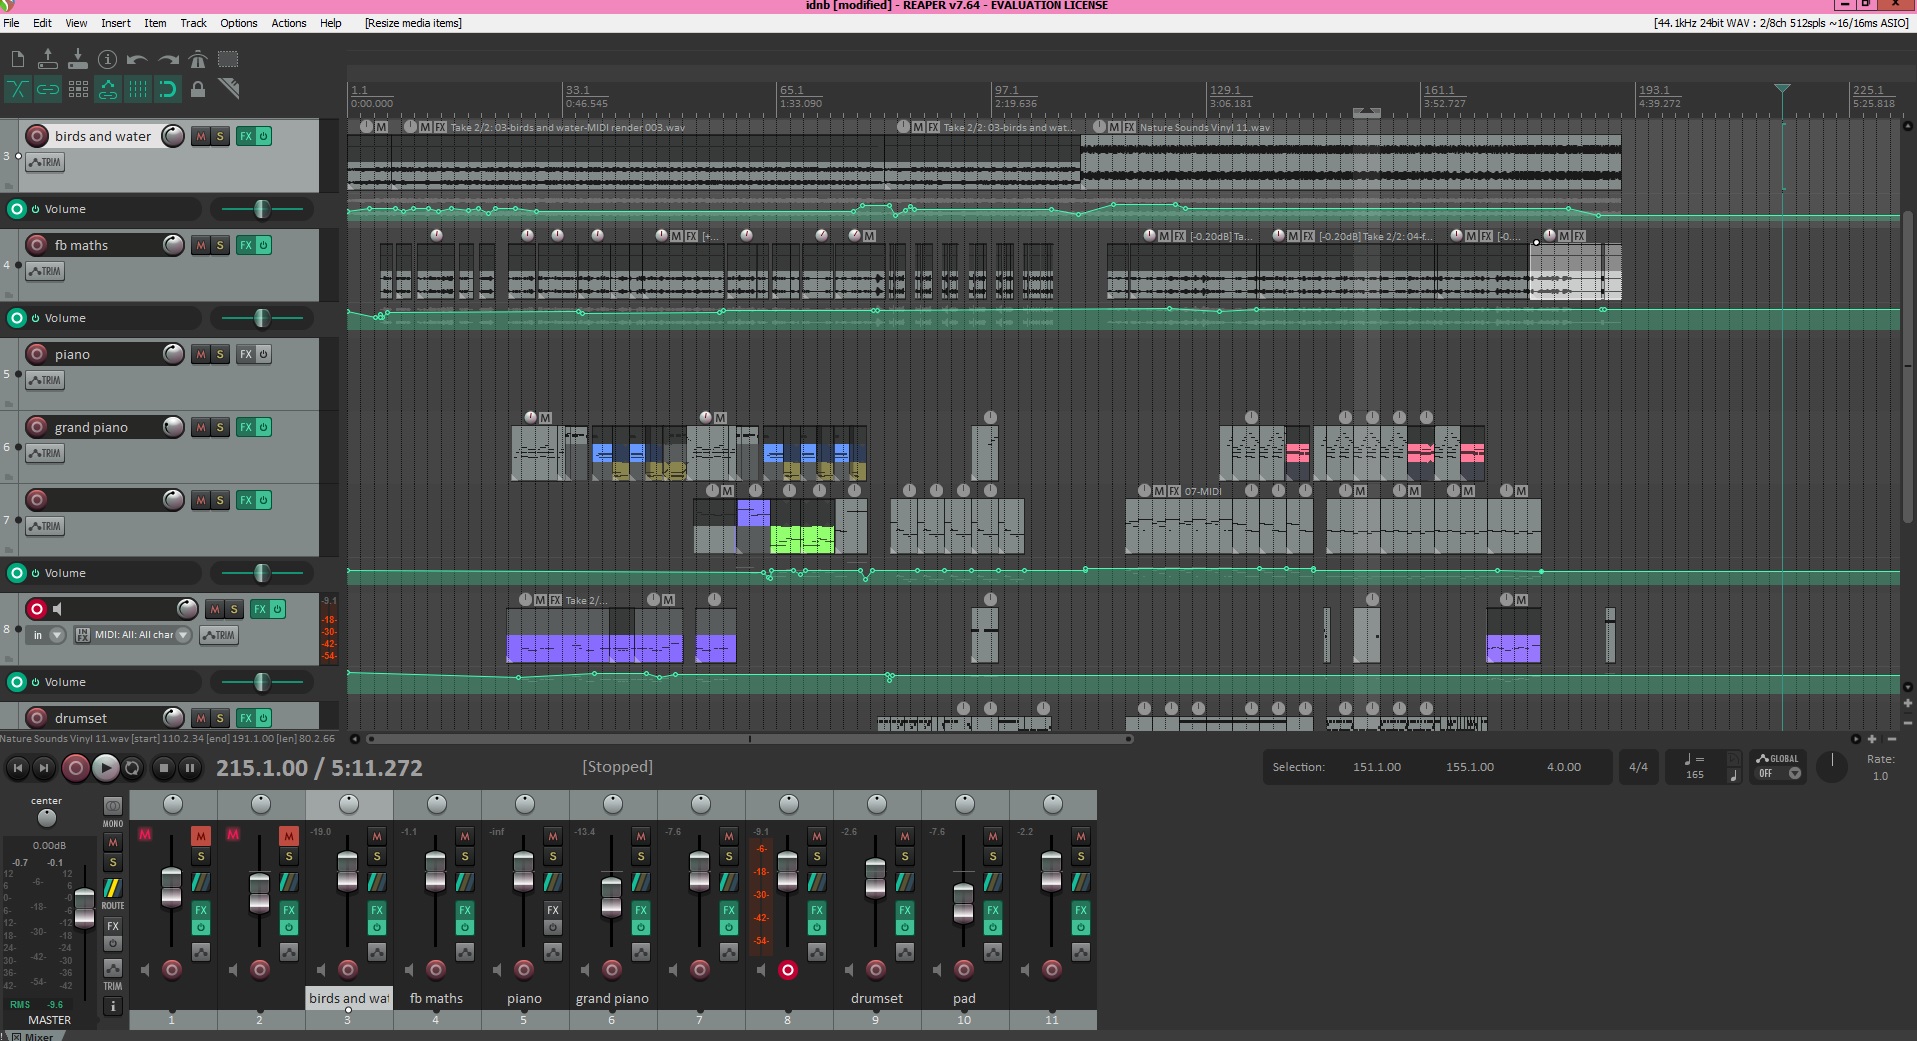Solo mixer channel 5 piano

(553, 857)
